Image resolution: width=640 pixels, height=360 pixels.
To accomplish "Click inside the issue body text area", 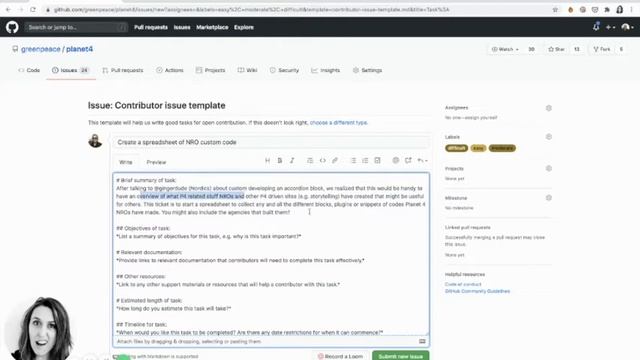I will pyautogui.click(x=271, y=254).
